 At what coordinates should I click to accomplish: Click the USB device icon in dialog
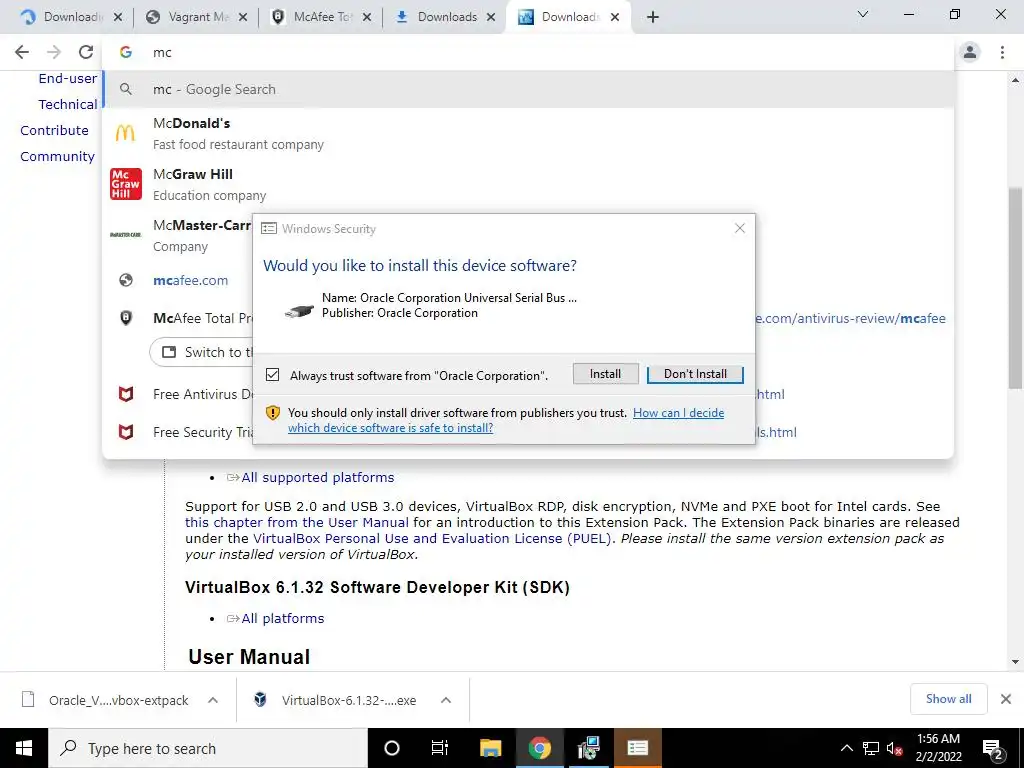click(299, 311)
